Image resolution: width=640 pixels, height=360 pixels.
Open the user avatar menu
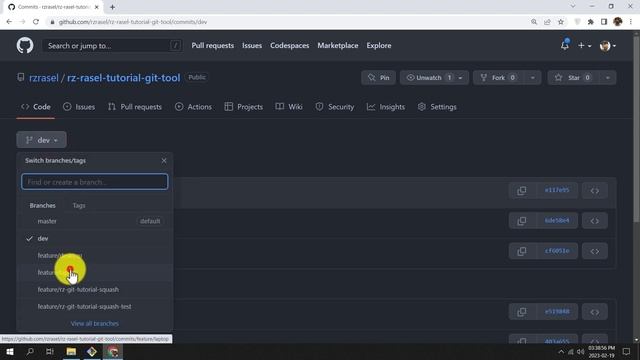[x=608, y=46]
